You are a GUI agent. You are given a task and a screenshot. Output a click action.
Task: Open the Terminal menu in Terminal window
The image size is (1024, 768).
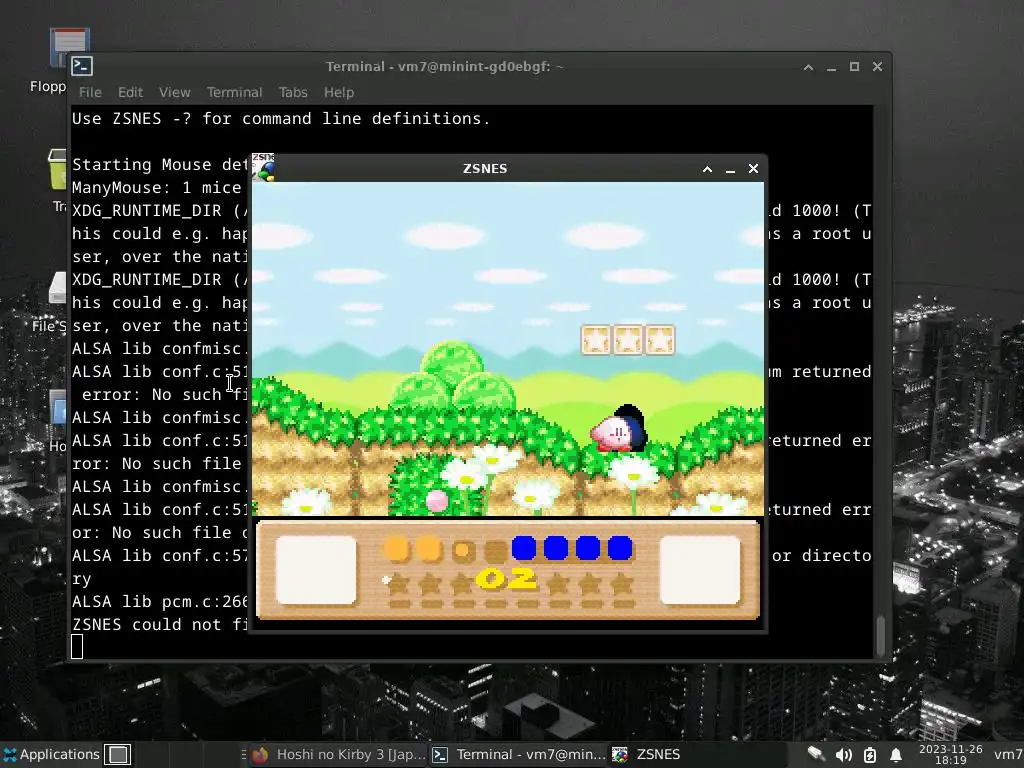[x=234, y=92]
